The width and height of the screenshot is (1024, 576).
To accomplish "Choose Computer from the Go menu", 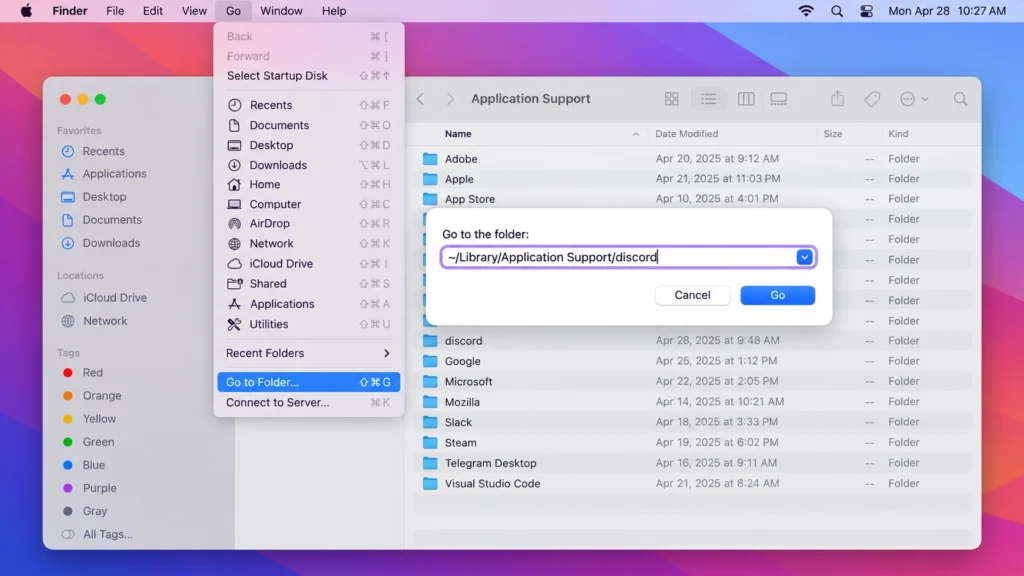I will (308, 204).
